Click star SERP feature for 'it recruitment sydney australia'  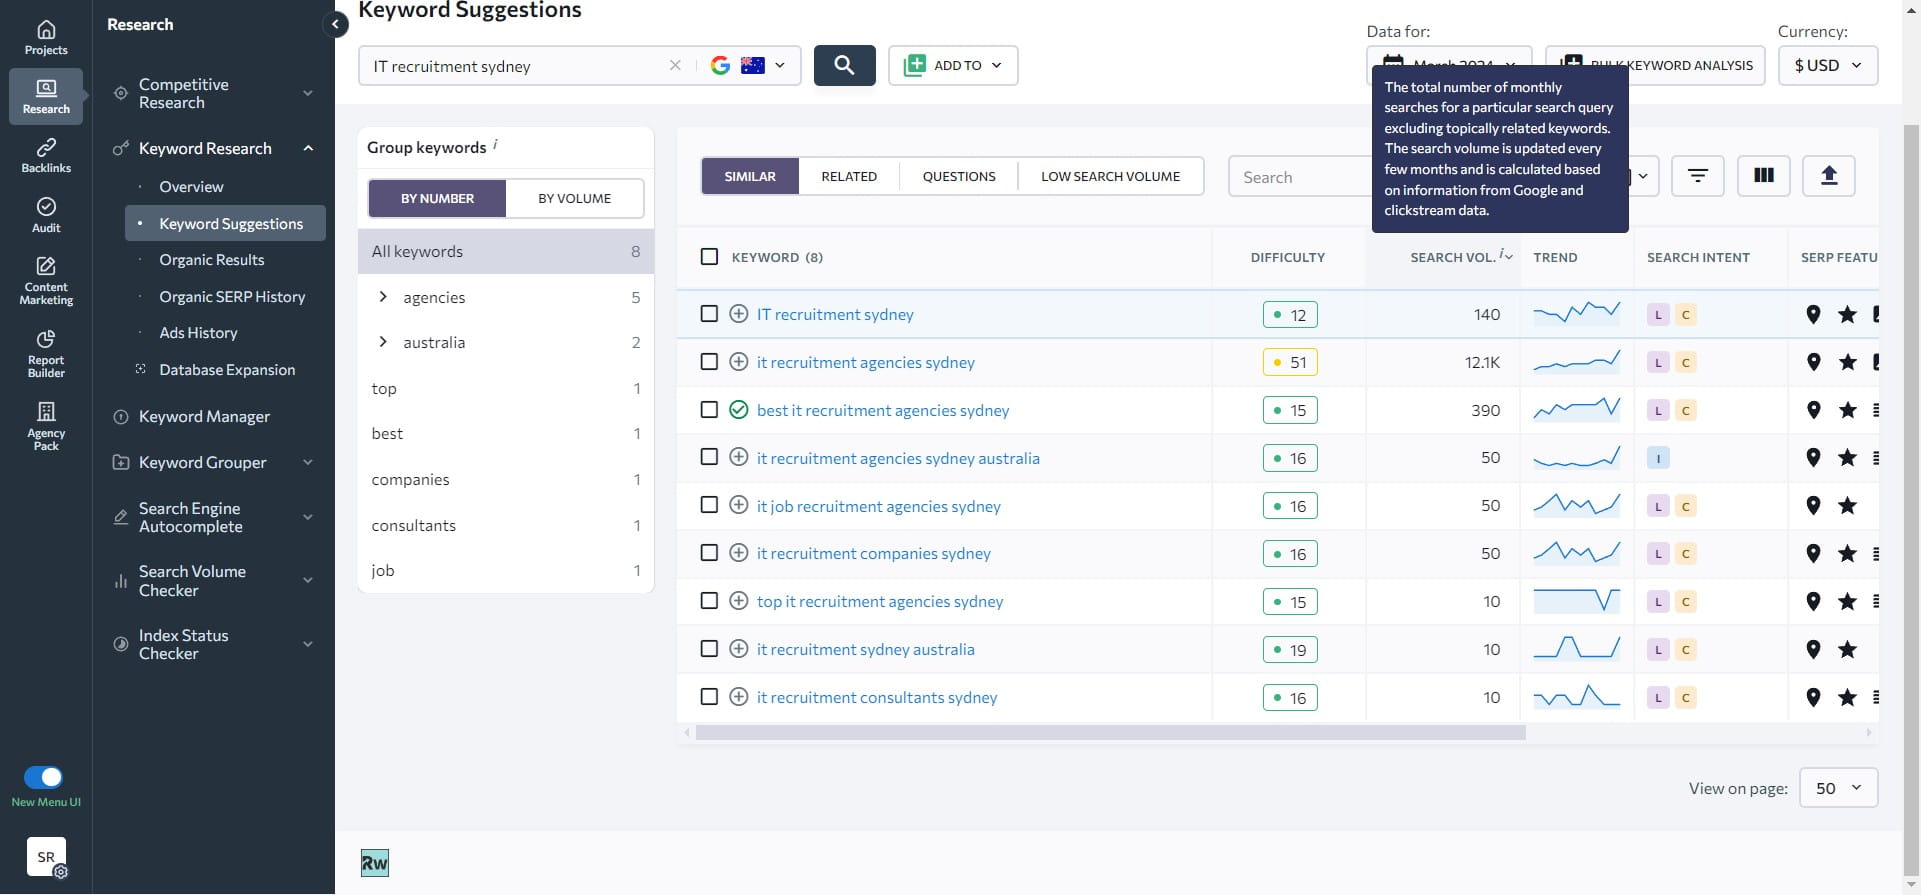[x=1847, y=649]
